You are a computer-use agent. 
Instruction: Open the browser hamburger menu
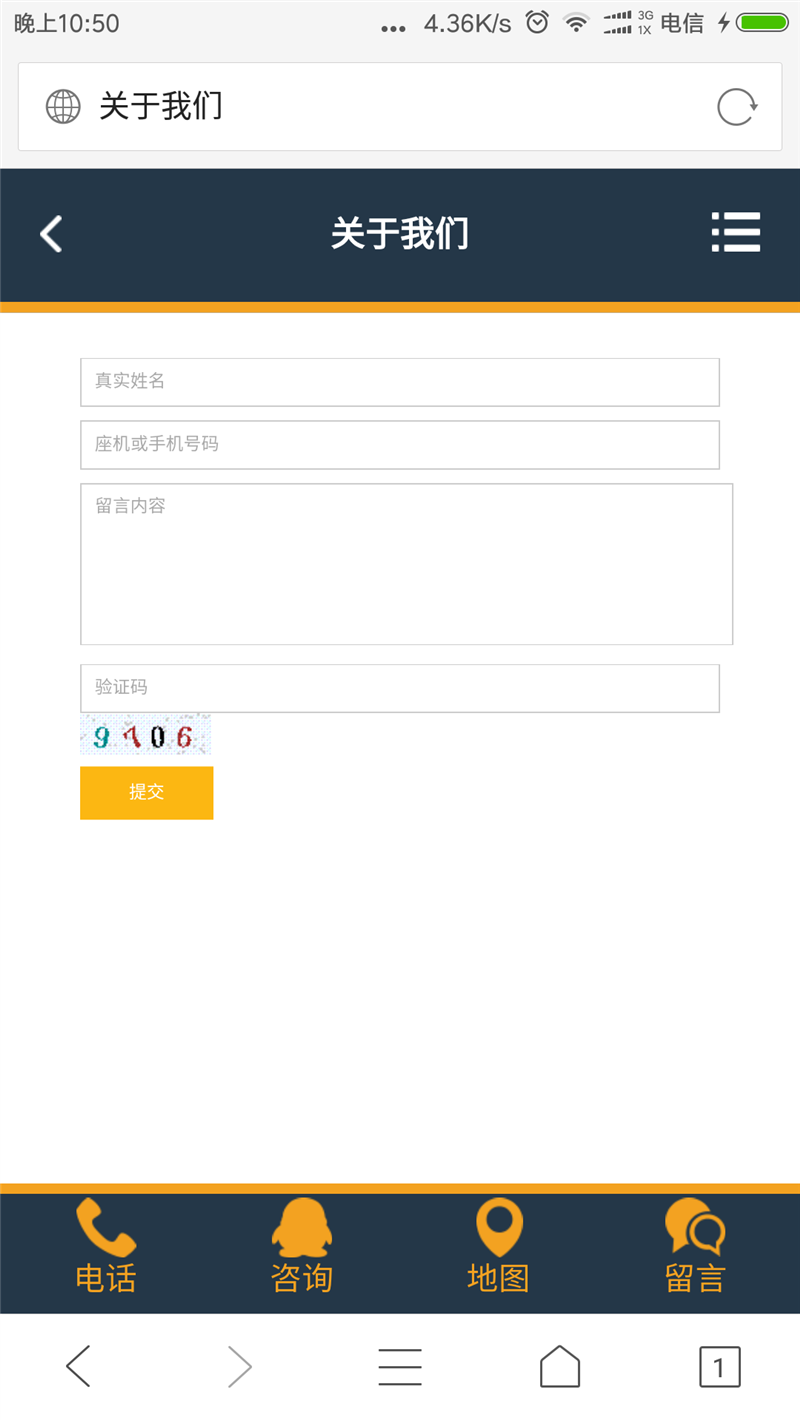coord(400,1366)
